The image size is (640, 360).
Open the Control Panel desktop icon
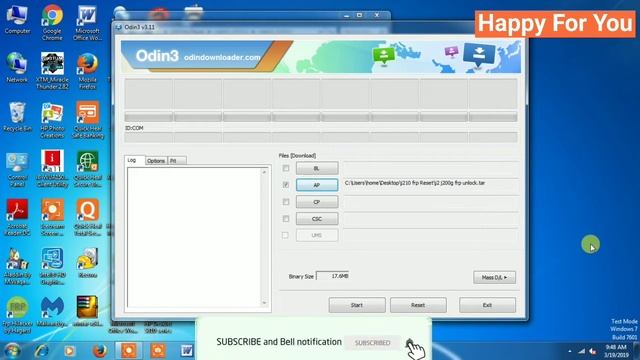click(17, 169)
